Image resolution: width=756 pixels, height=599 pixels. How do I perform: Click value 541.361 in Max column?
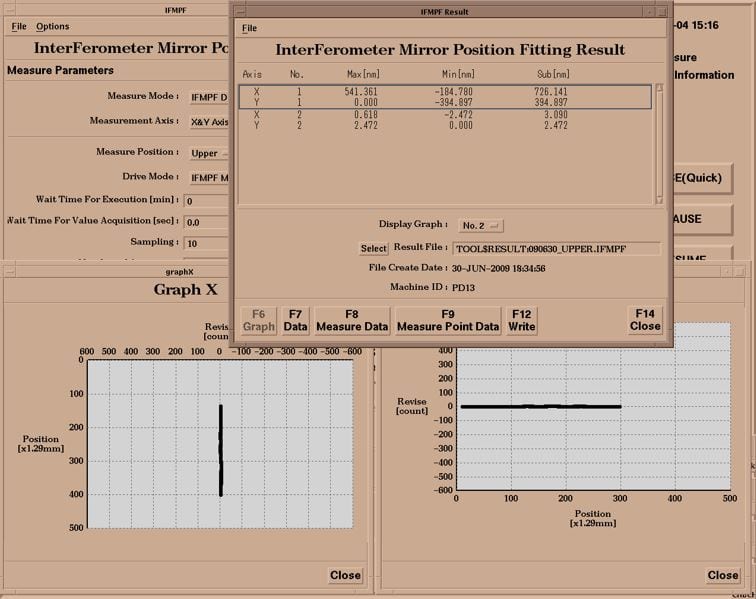point(361,92)
